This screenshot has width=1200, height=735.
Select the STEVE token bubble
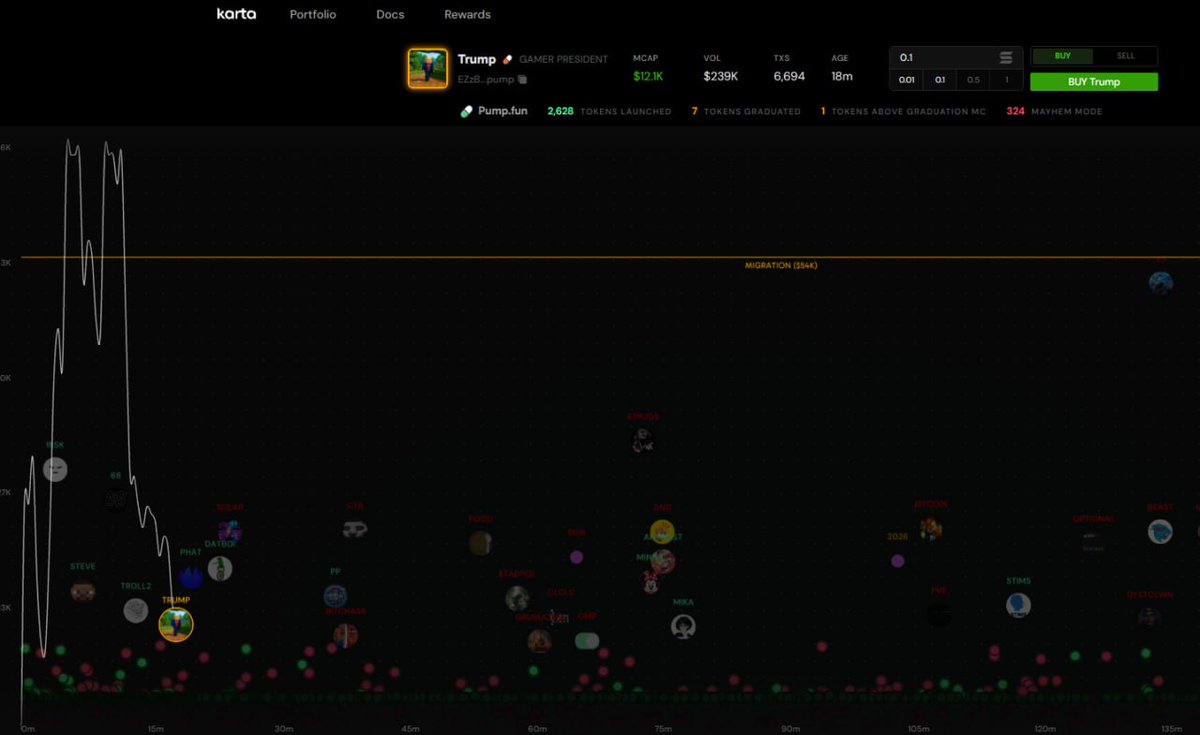[x=83, y=591]
